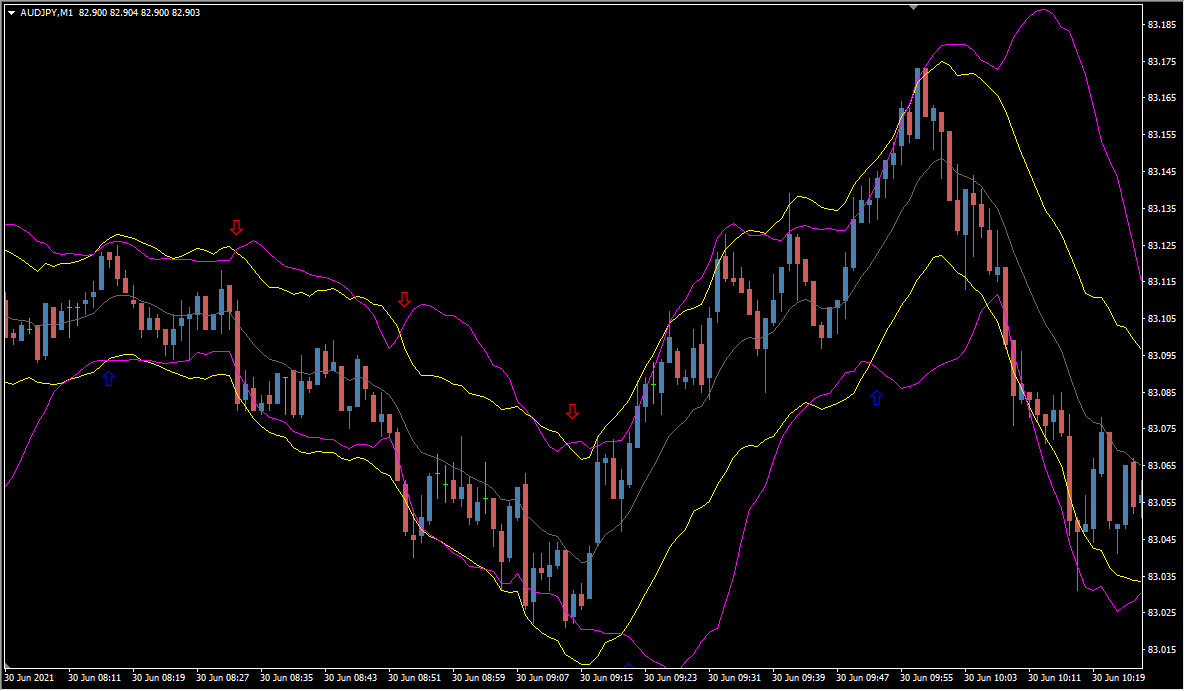Click the 83.085 price scale label
The height and width of the screenshot is (691, 1185).
click(1162, 393)
